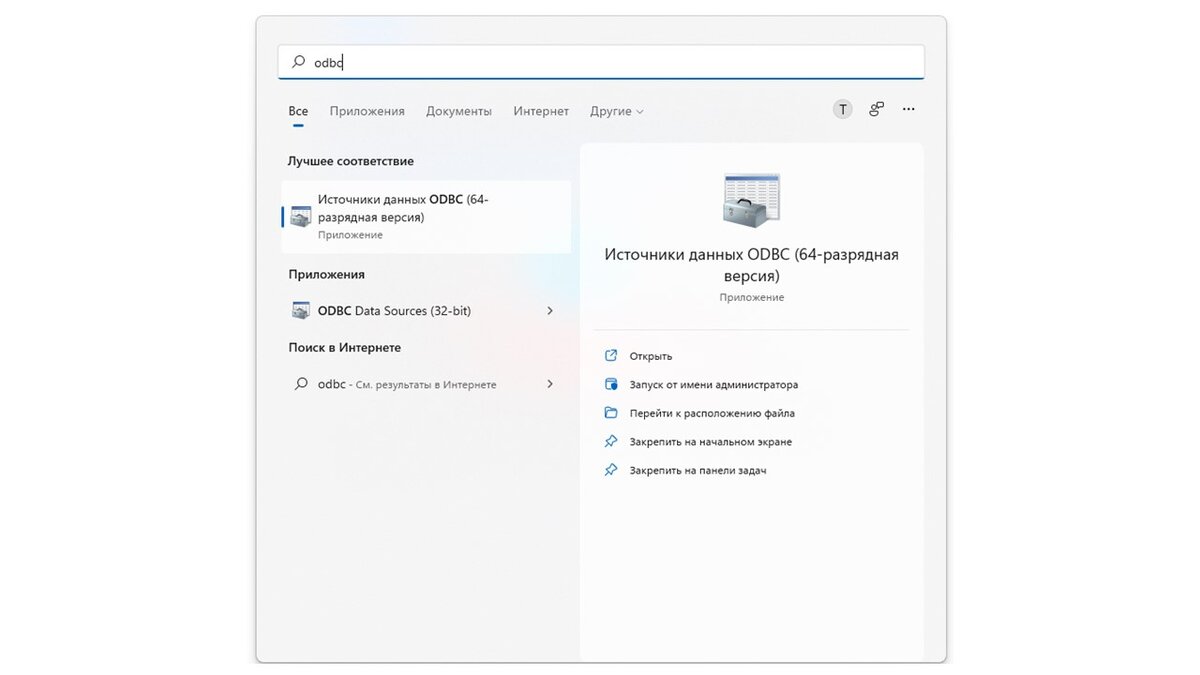The image size is (1200, 675).
Task: Click Открыть action
Action: coord(650,356)
